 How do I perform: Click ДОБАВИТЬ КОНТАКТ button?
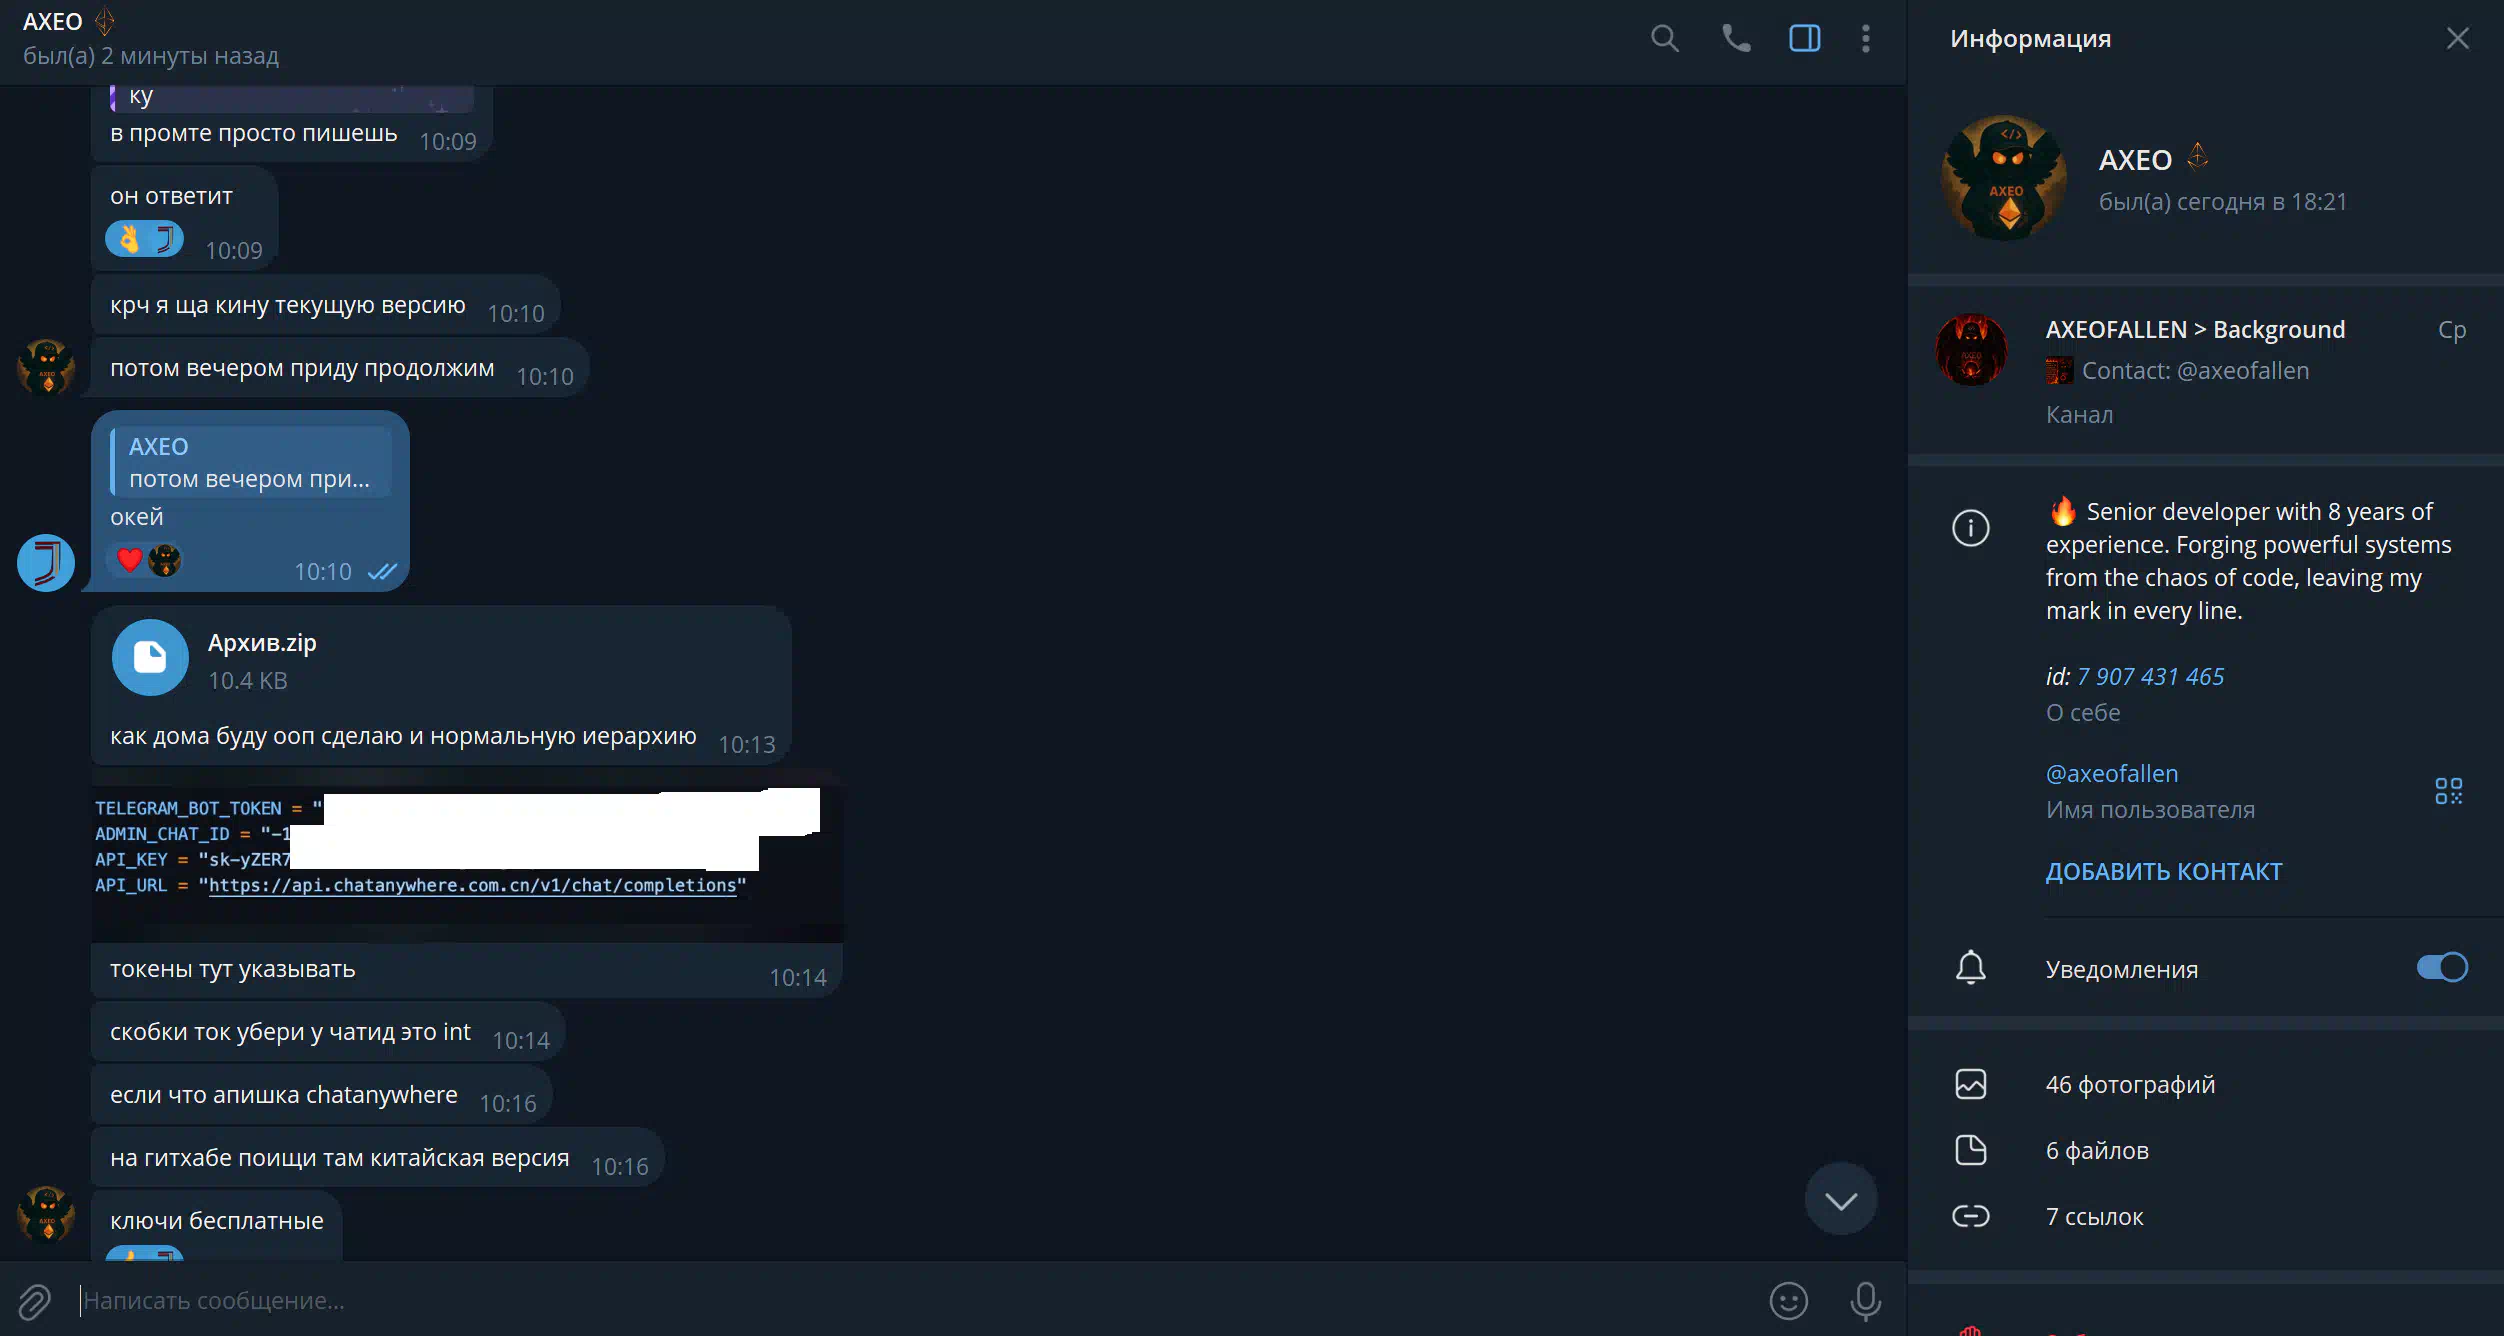[x=2164, y=871]
